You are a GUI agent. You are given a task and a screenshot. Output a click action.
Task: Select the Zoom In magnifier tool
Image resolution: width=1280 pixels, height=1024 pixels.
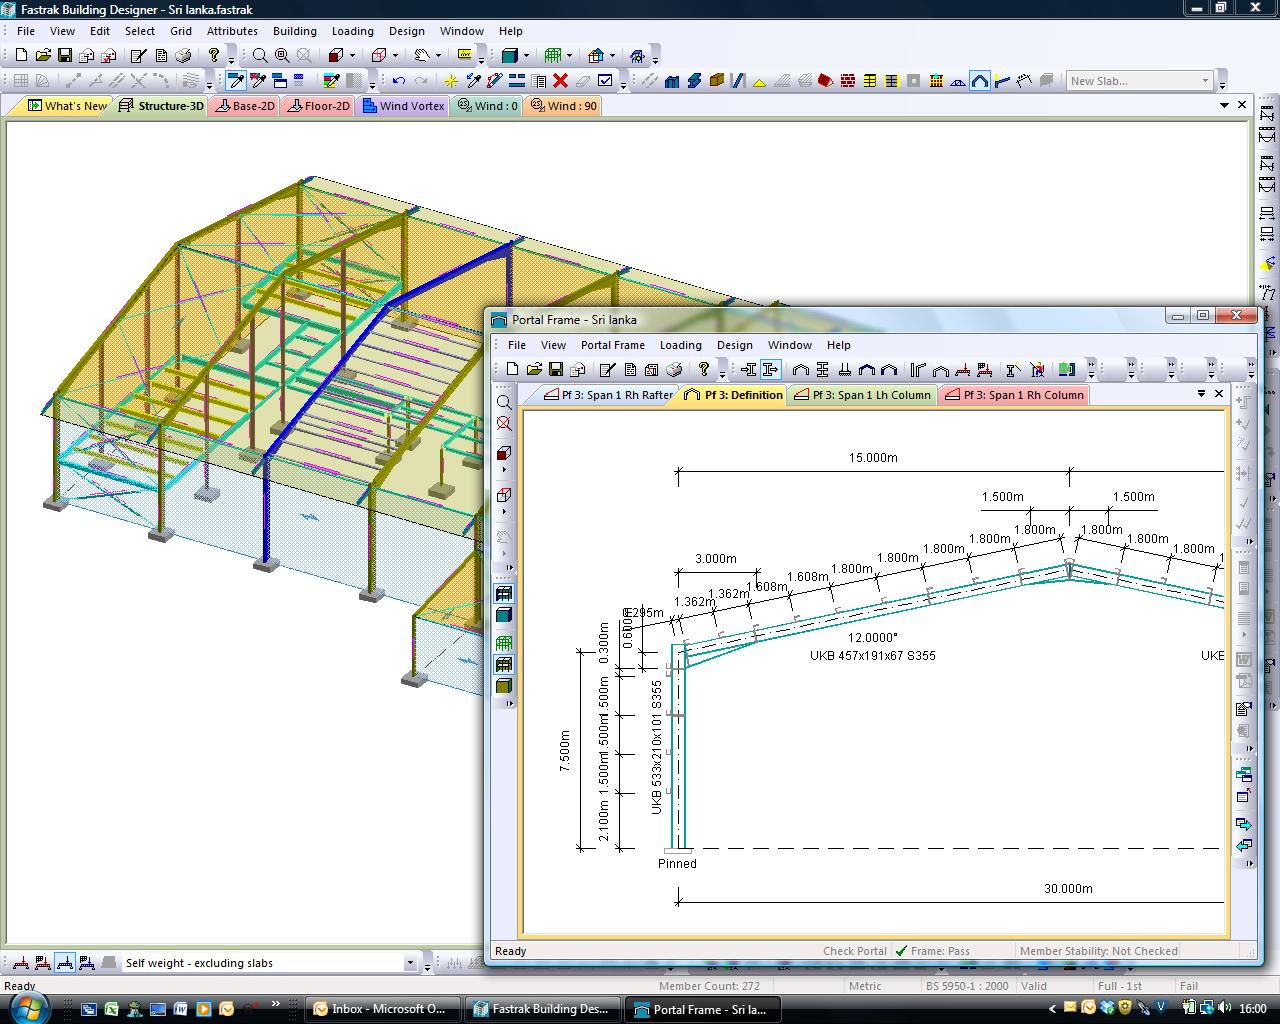[258, 56]
